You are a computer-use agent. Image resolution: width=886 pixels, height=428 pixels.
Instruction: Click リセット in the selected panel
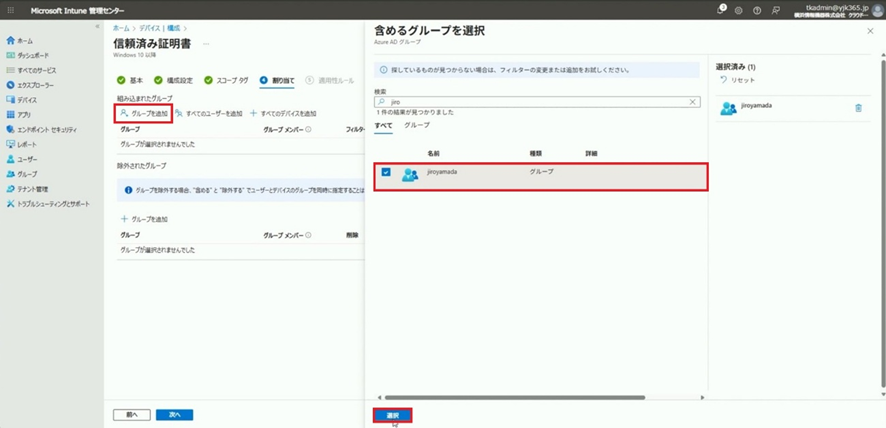click(738, 80)
